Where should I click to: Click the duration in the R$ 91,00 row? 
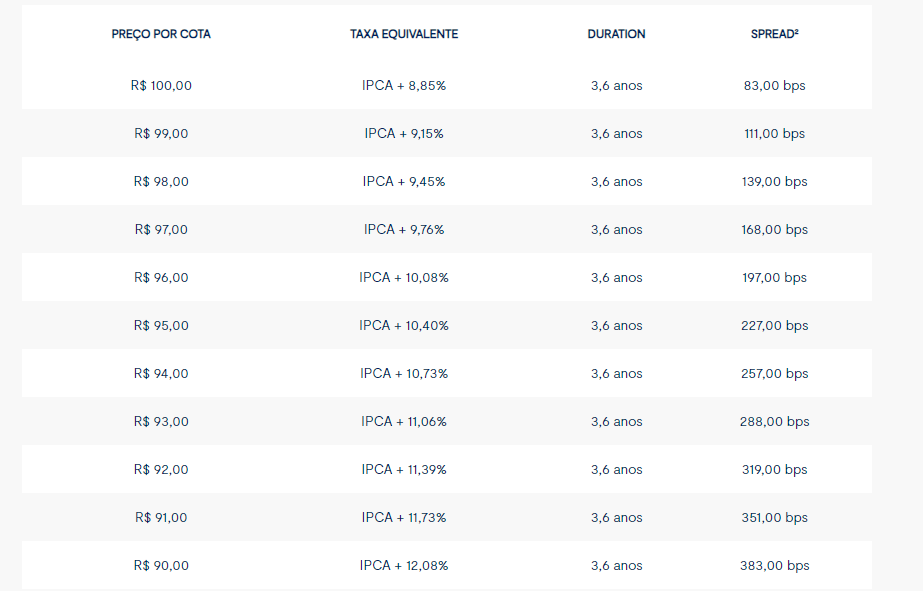[616, 517]
